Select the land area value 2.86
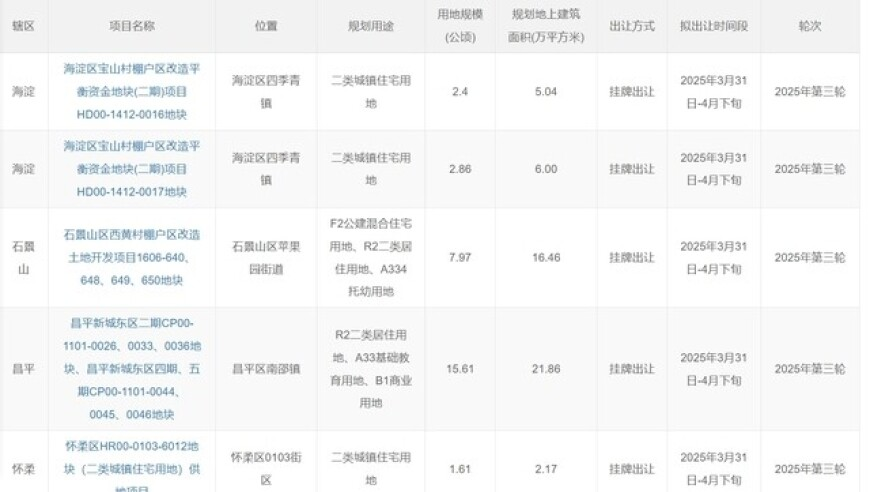 (x=460, y=169)
